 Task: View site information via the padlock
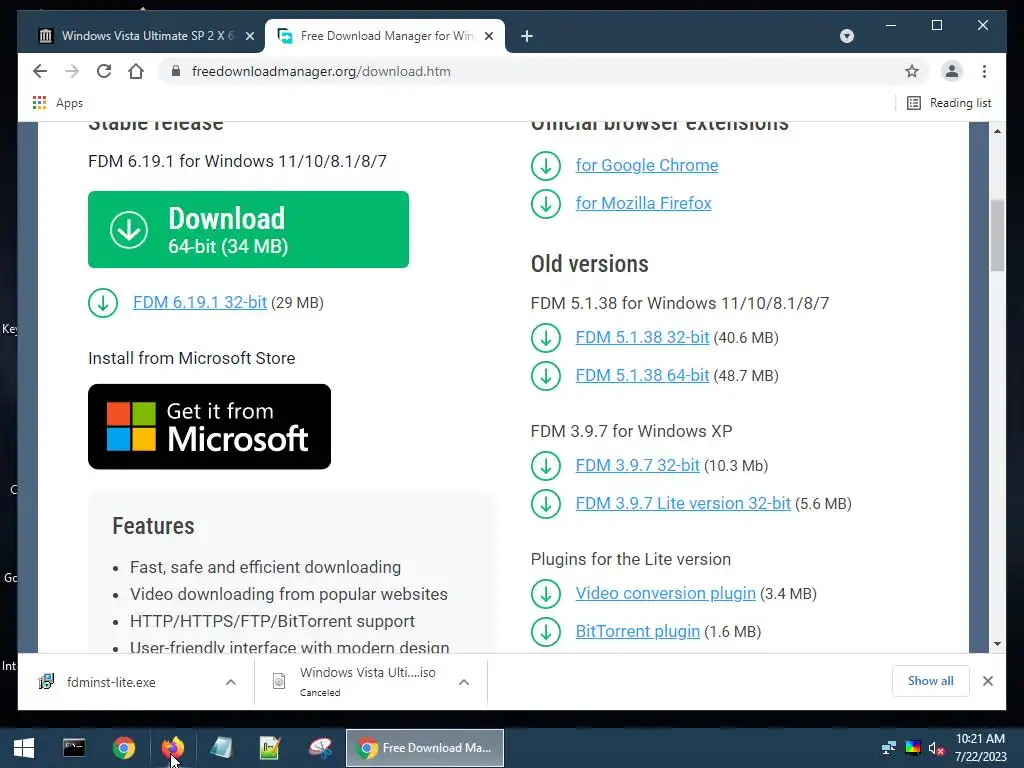coord(176,71)
